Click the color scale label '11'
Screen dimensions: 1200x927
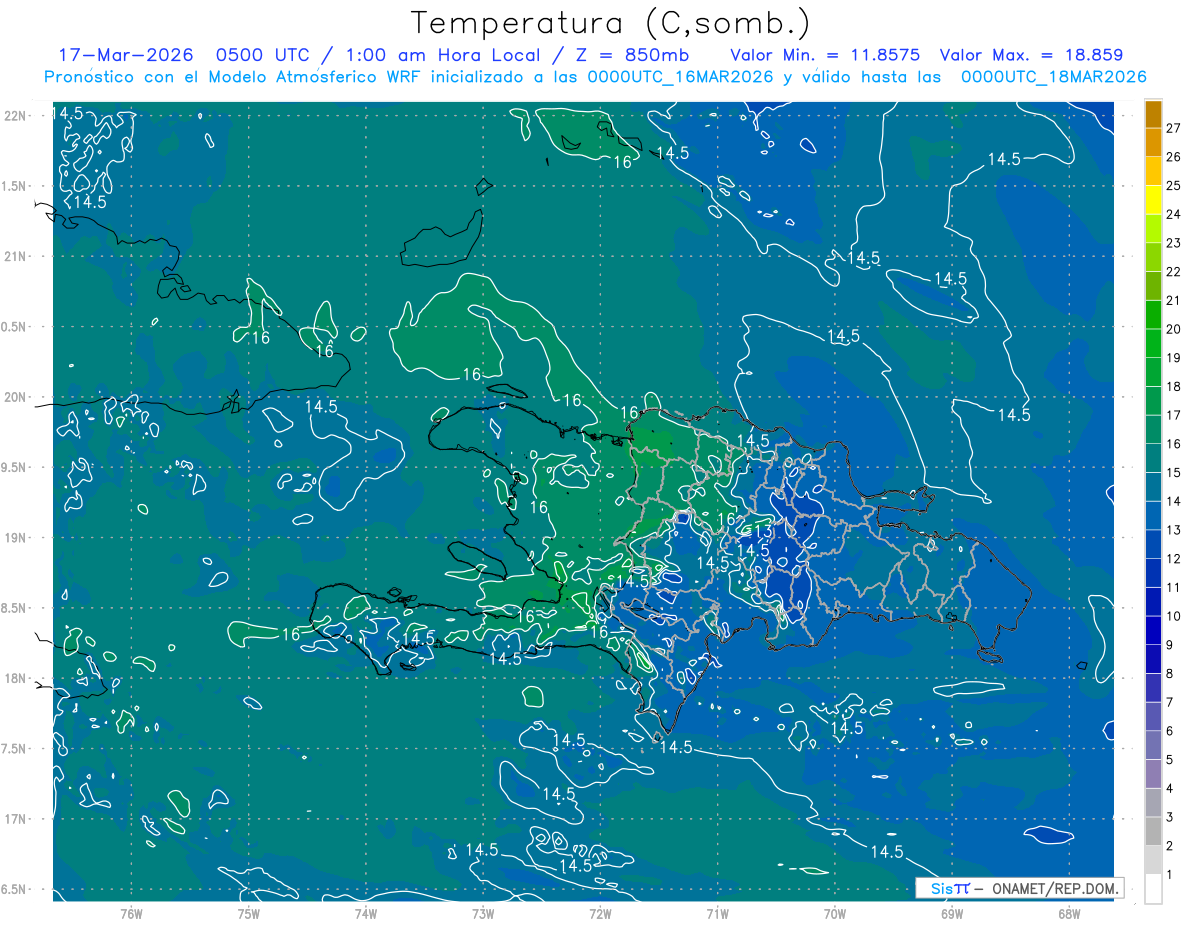1174,588
